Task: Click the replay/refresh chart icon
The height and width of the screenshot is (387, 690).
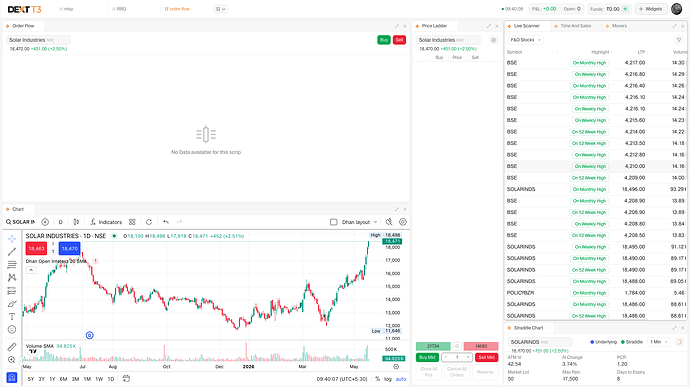Action: click(149, 222)
